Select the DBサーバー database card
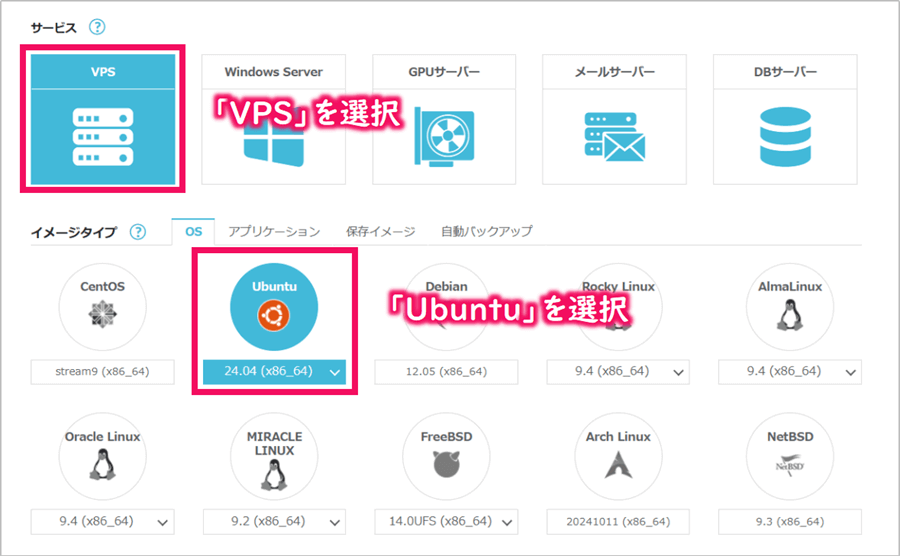900x556 pixels. [x=785, y=119]
